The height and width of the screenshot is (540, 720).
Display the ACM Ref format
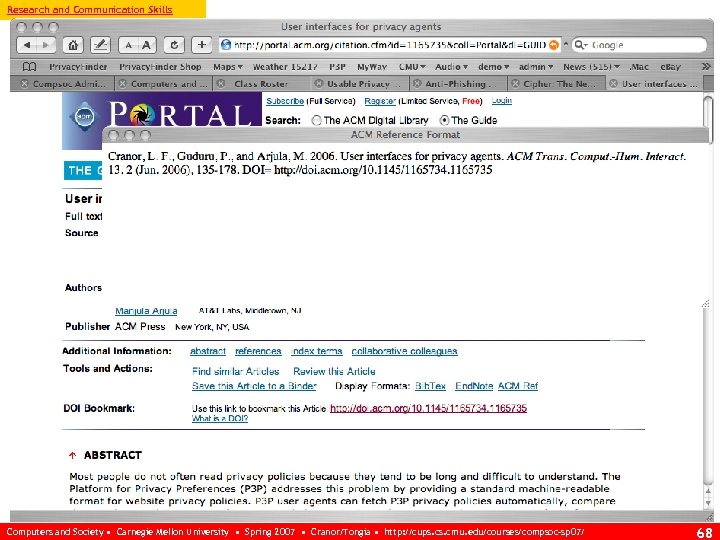pos(518,386)
